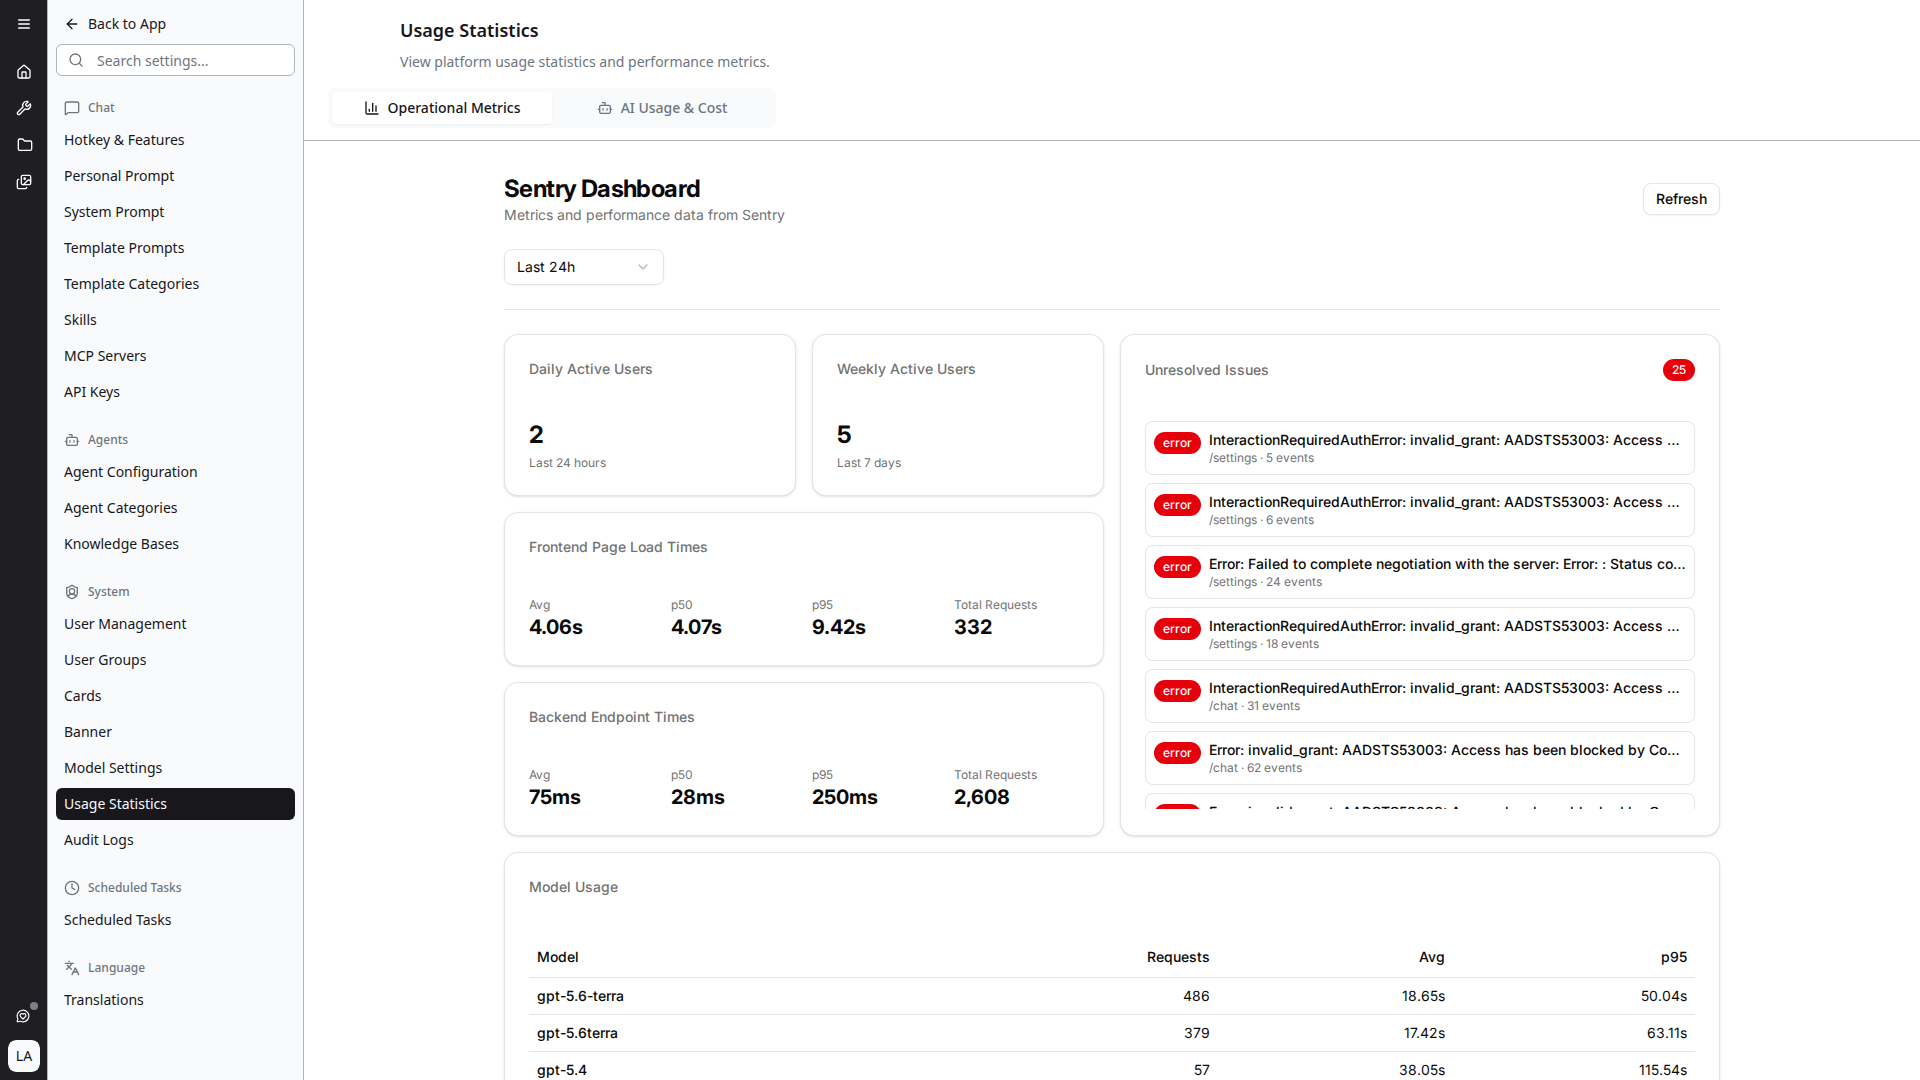Open Agent Configuration page
The width and height of the screenshot is (1920, 1080).
click(175, 472)
